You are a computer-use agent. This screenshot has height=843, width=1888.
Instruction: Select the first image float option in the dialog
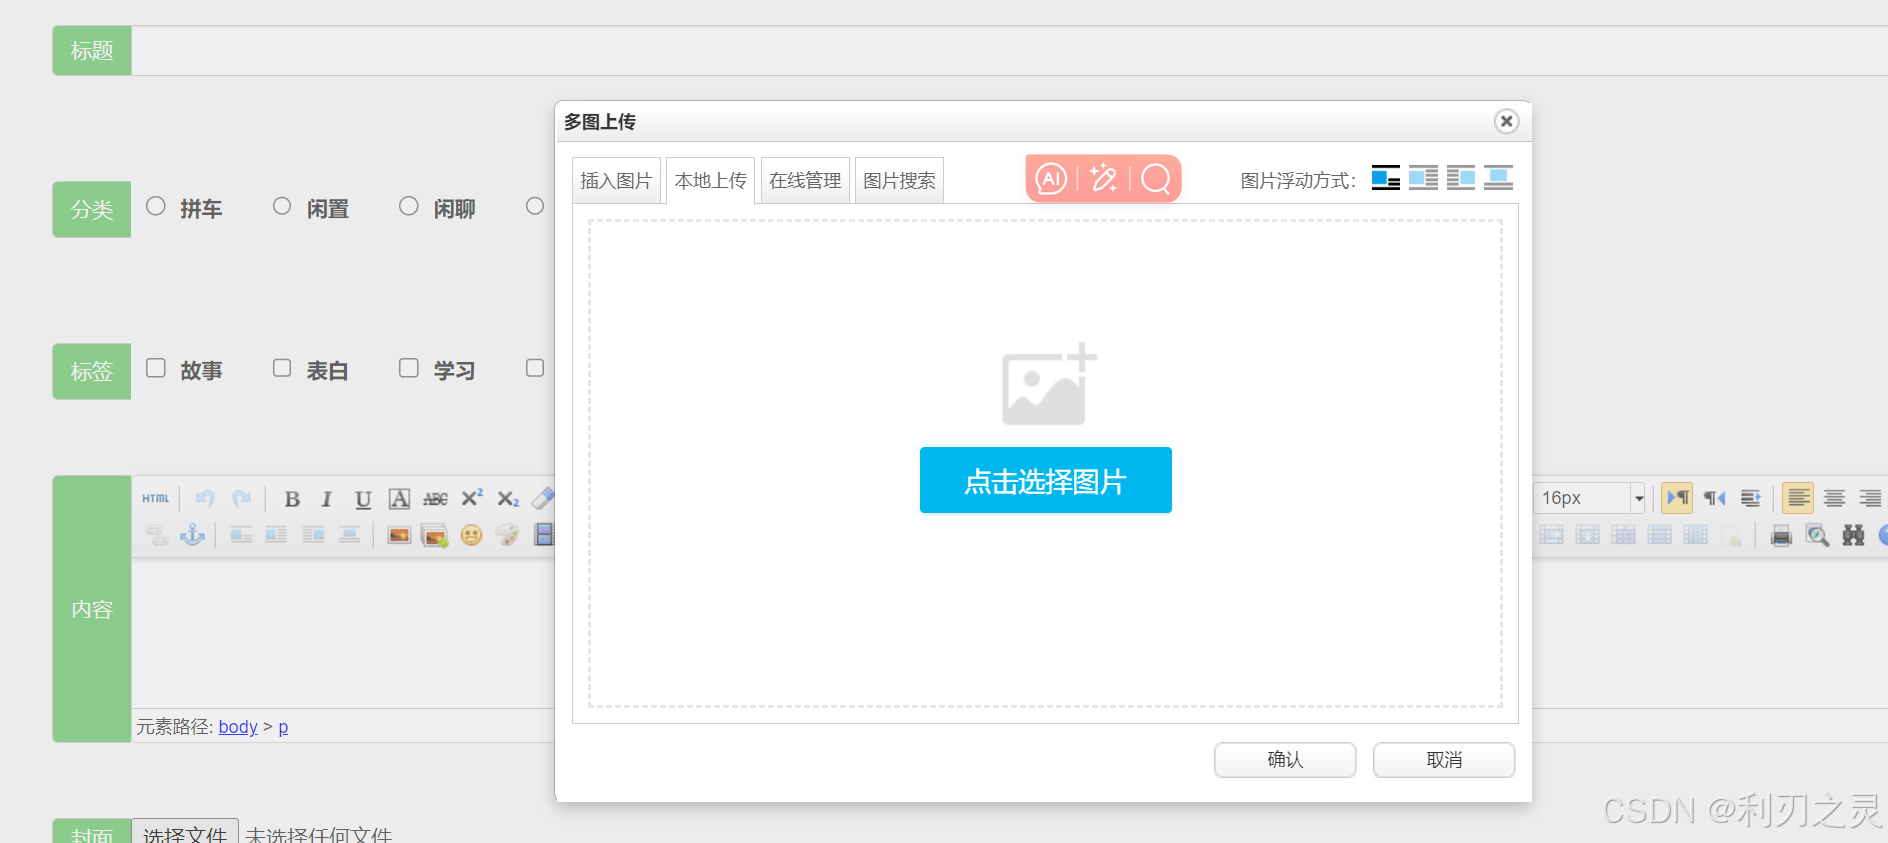tap(1385, 178)
